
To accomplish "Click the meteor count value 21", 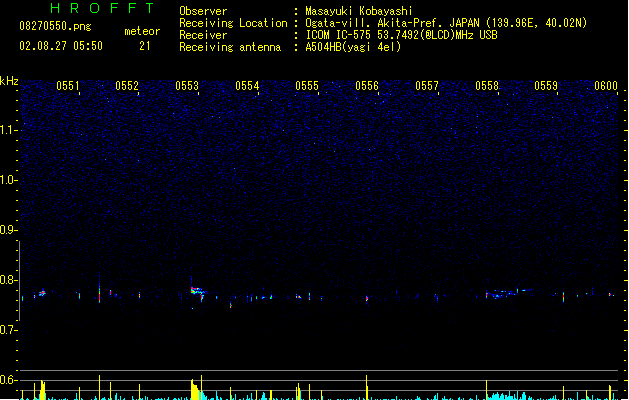I will point(144,46).
